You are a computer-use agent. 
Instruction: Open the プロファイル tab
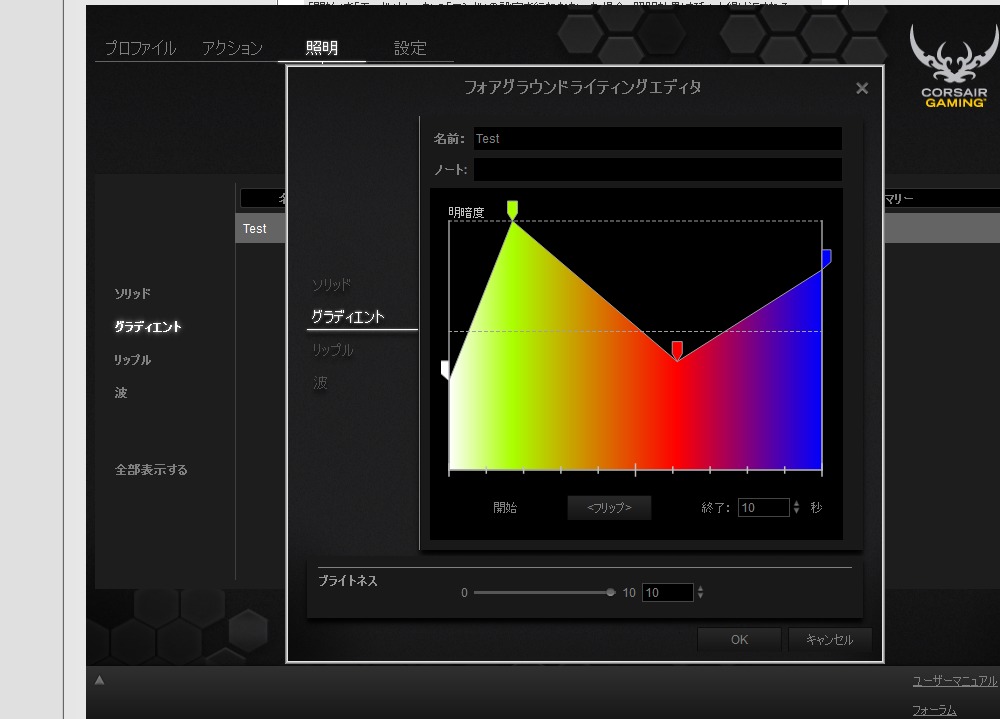point(140,48)
